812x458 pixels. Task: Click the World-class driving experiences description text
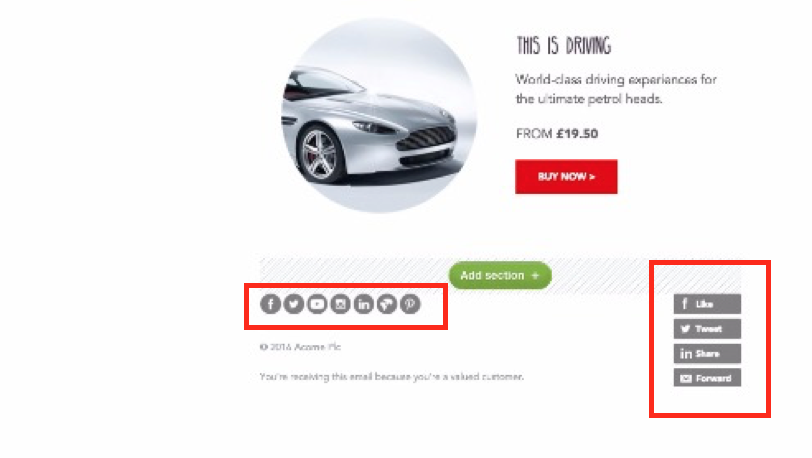[x=616, y=89]
